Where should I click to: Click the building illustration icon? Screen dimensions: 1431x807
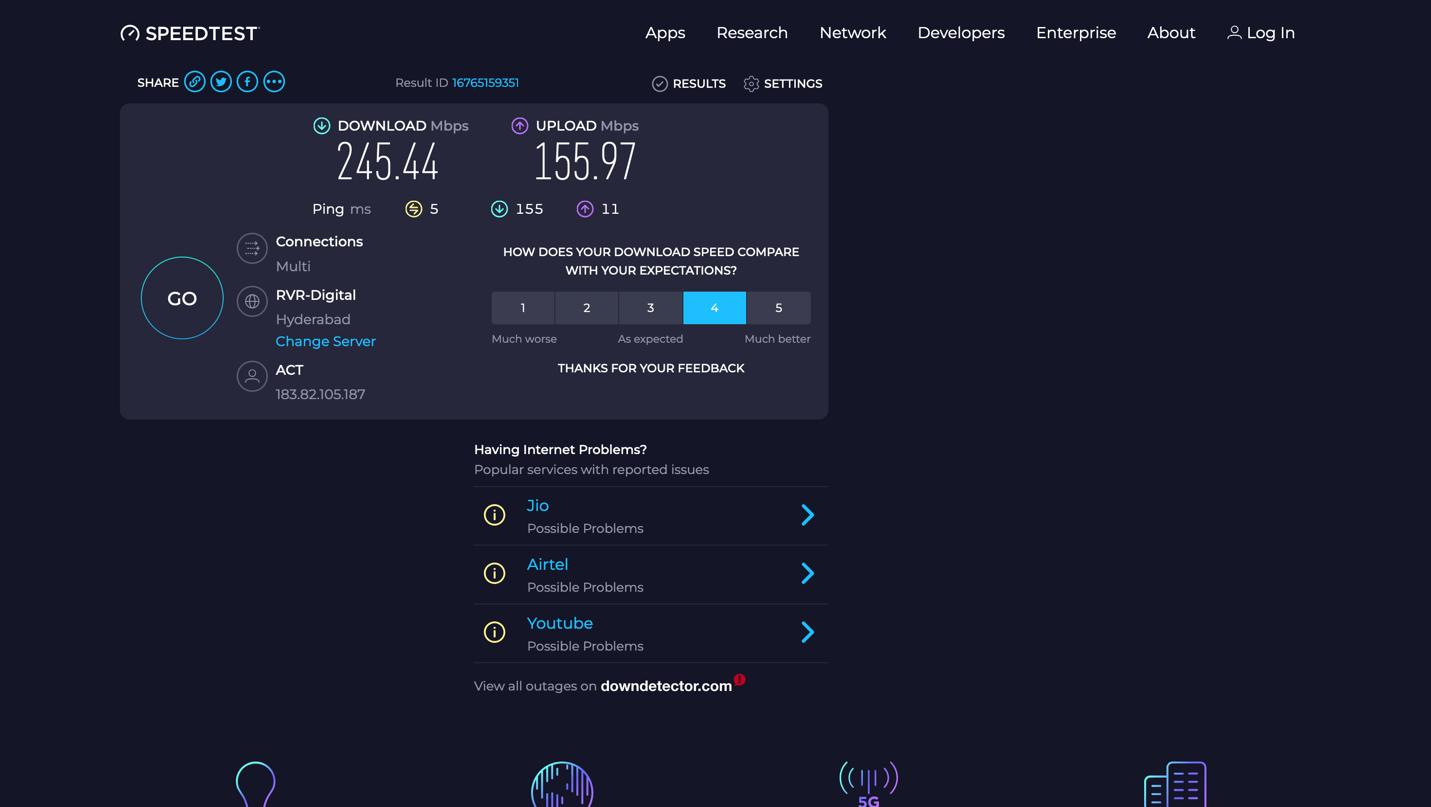(x=1175, y=784)
